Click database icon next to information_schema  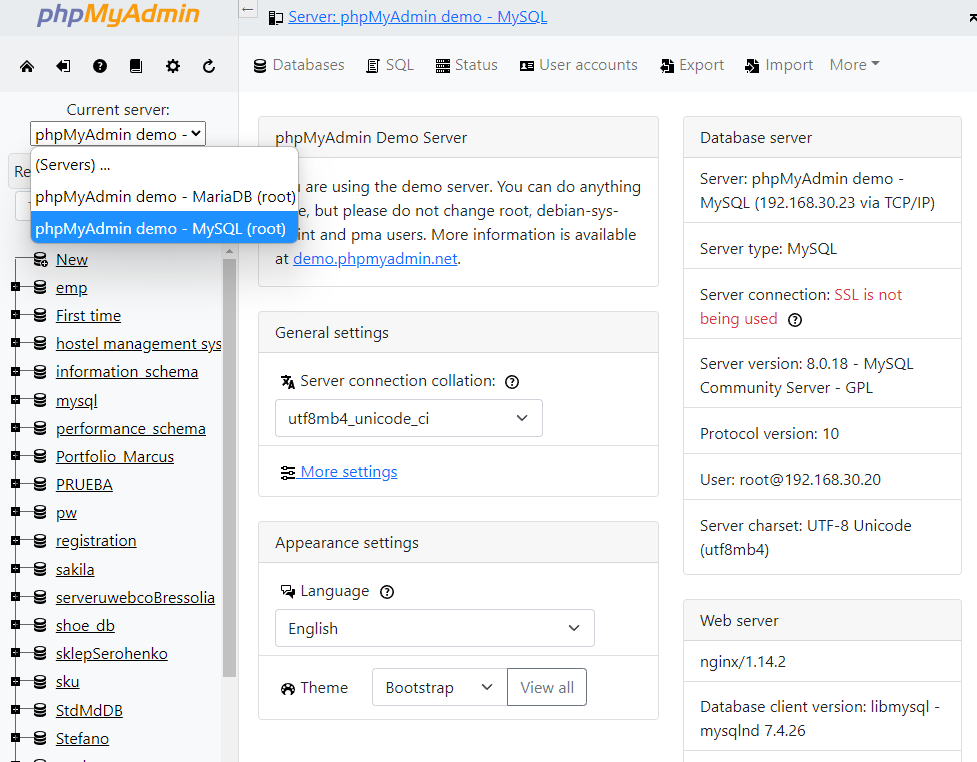40,371
